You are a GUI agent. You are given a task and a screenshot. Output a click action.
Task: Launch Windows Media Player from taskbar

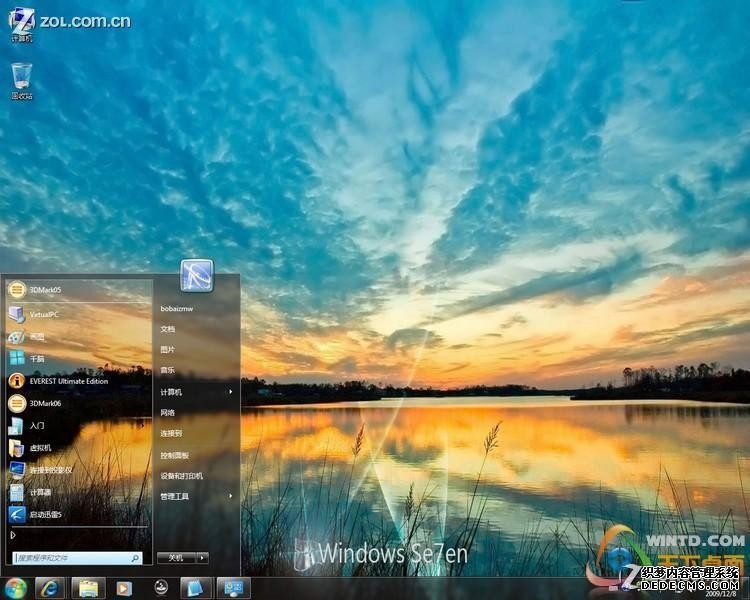(124, 588)
